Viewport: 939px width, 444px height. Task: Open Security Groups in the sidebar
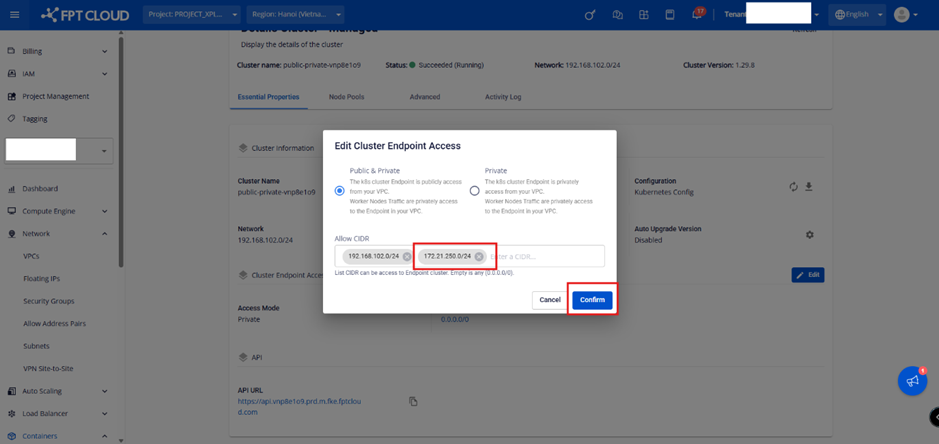tap(49, 301)
